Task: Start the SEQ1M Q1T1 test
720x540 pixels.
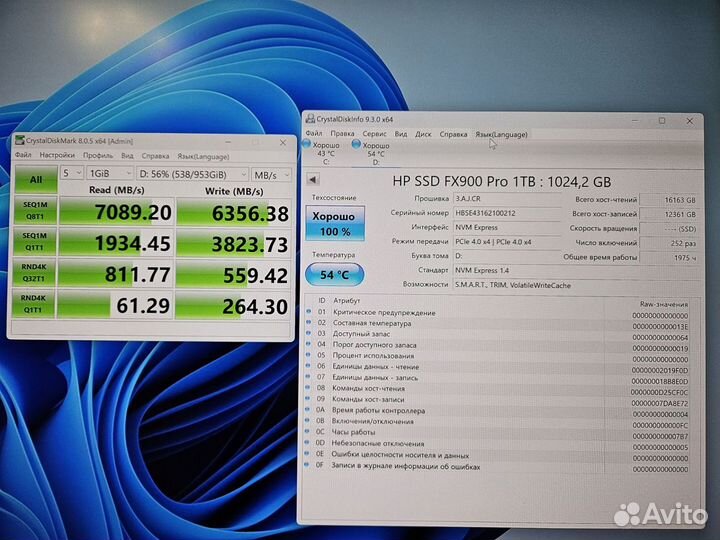Action: 35,242
